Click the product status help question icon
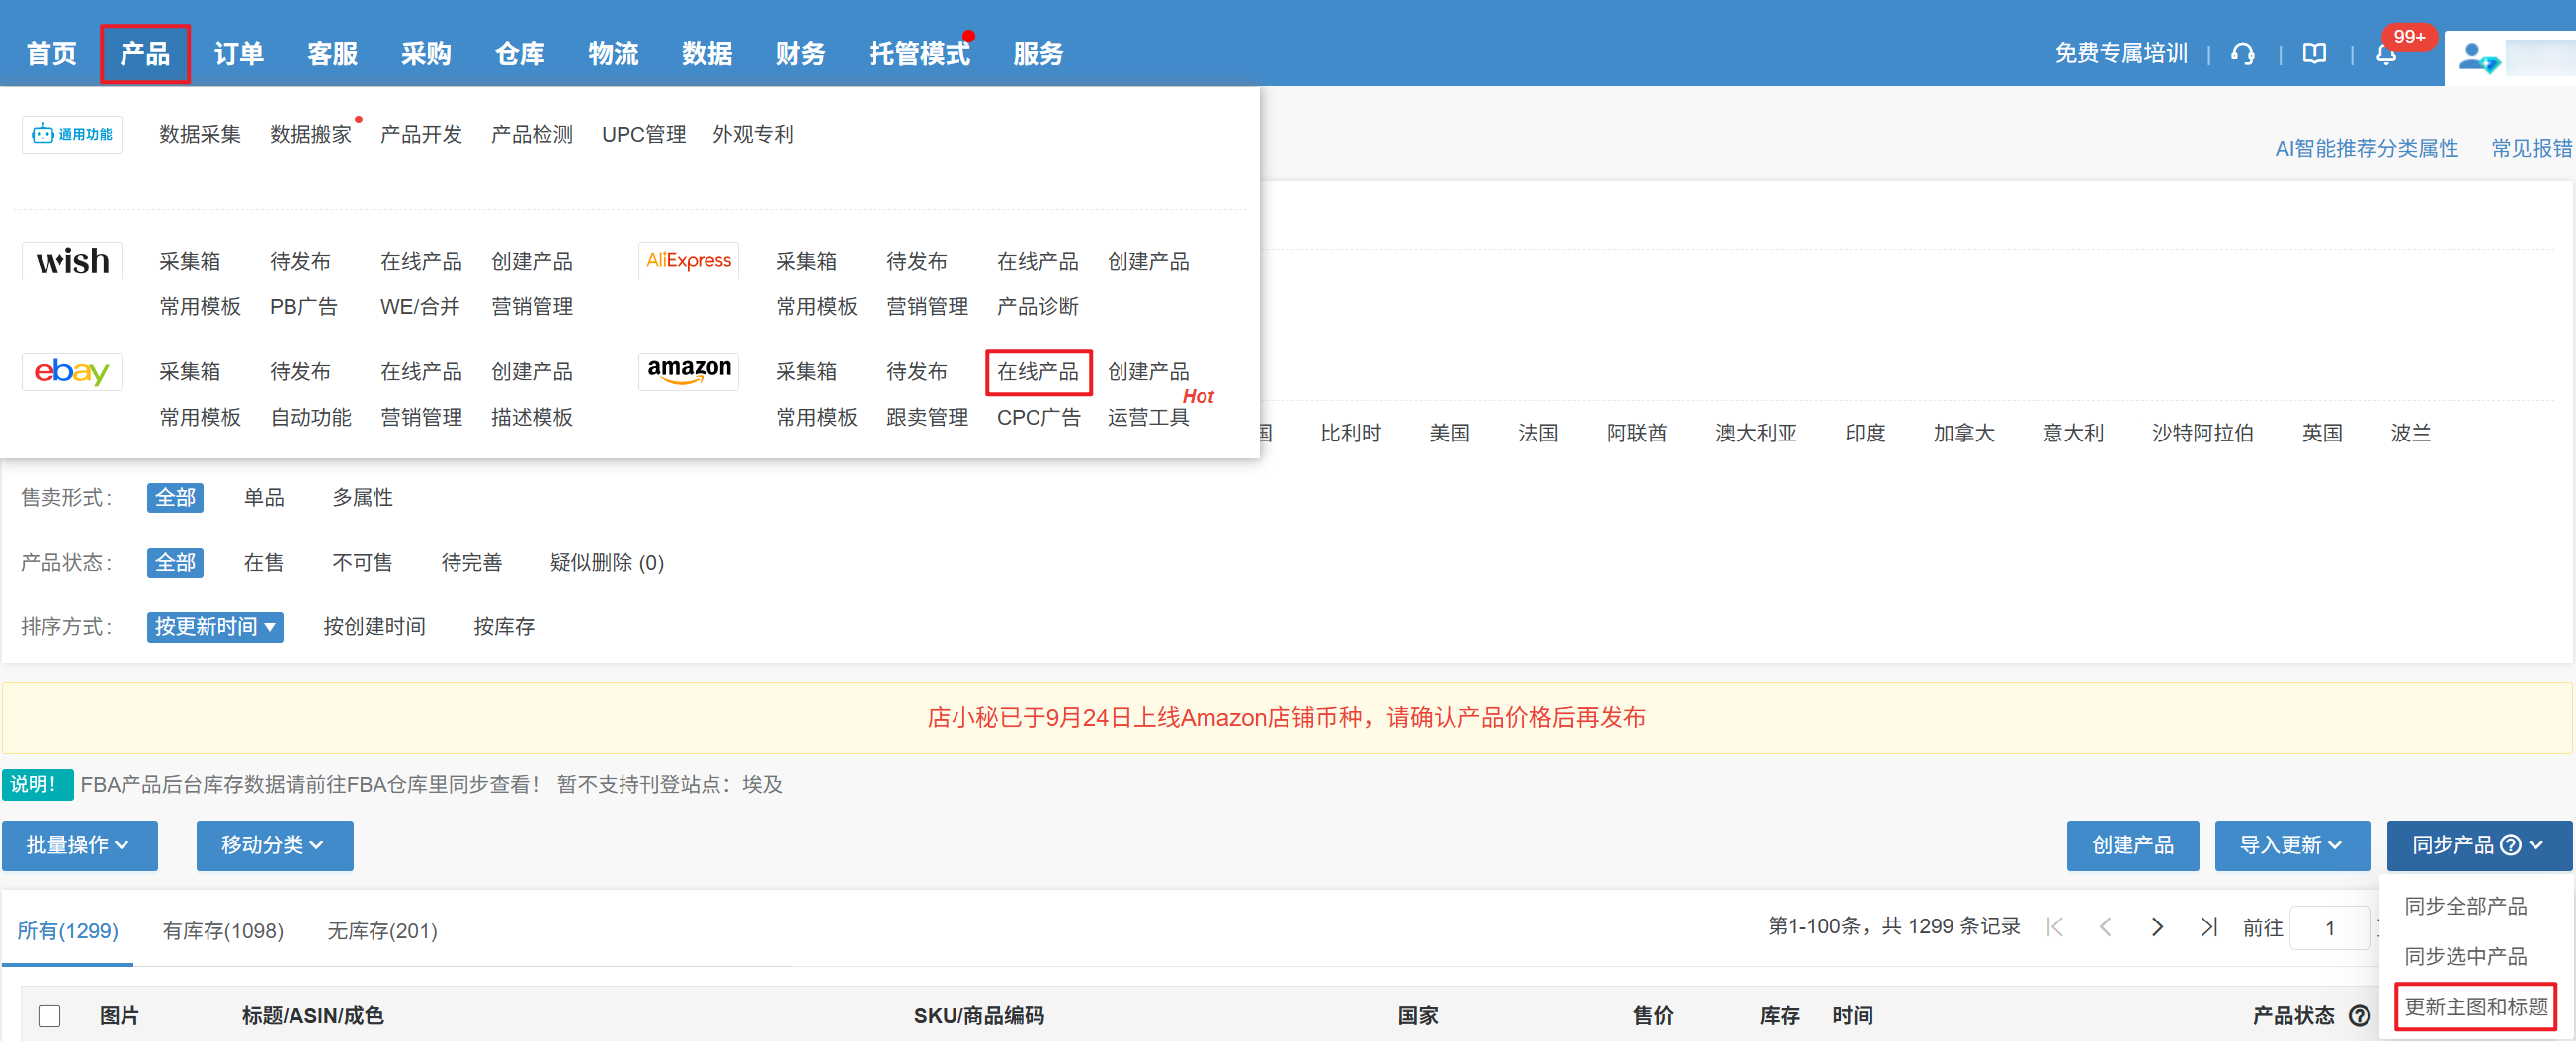The image size is (2576, 1041). pyautogui.click(x=2360, y=1016)
